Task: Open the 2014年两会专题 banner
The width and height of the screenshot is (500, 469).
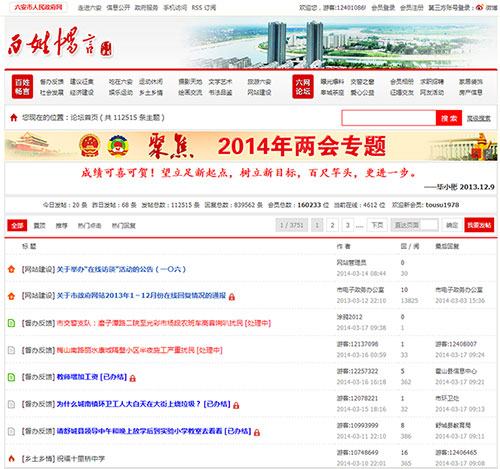Action: [251, 146]
